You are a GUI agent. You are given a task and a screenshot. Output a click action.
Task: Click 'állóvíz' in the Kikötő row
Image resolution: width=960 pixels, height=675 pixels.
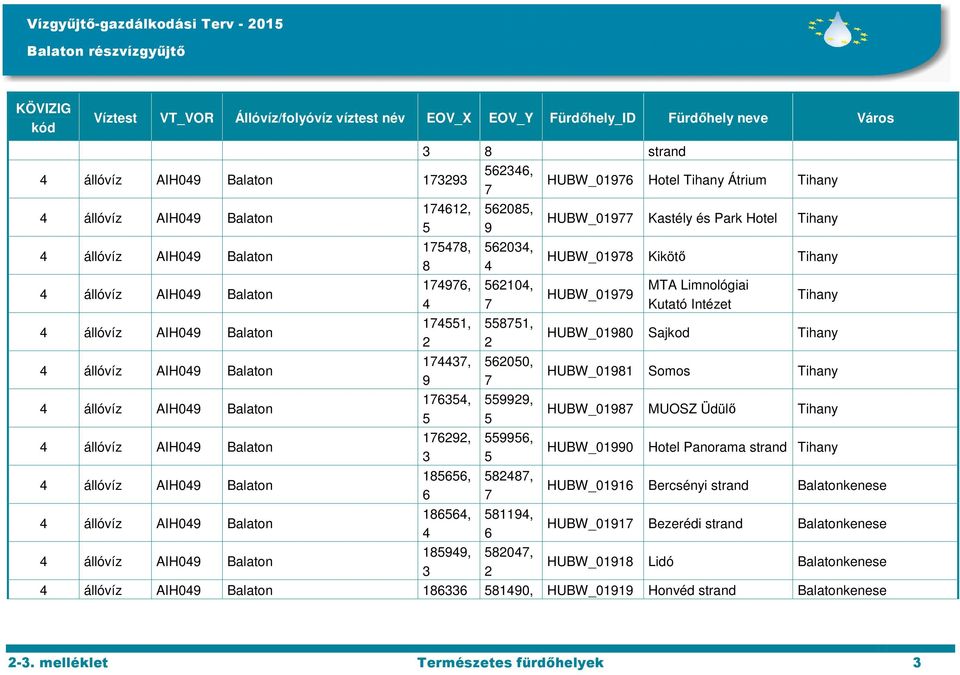pos(103,256)
